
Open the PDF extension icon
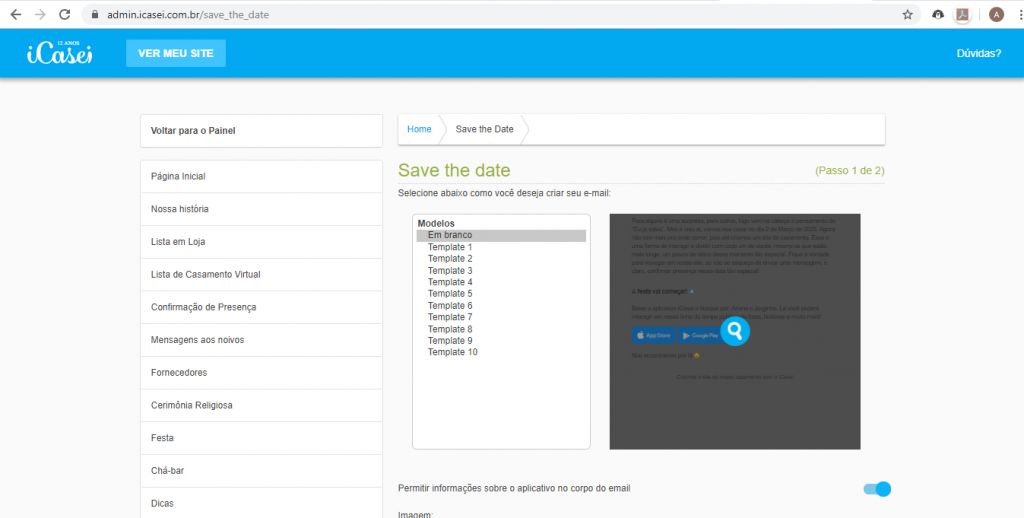(x=962, y=14)
